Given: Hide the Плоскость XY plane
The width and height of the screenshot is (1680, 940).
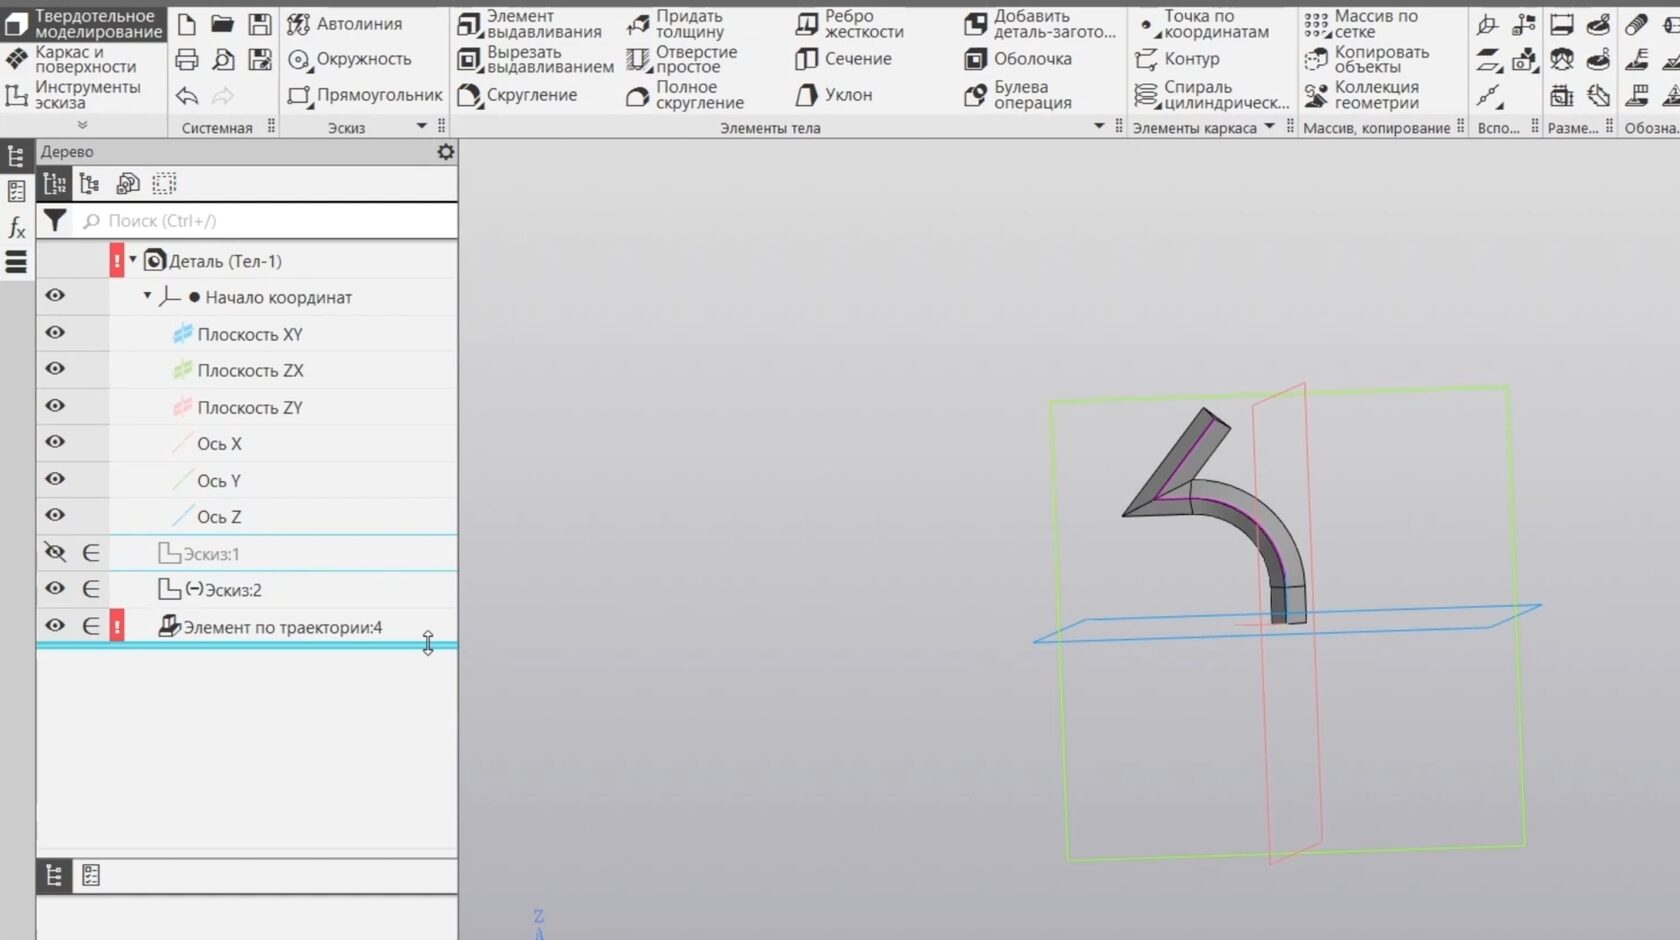Looking at the screenshot, I should pos(55,333).
